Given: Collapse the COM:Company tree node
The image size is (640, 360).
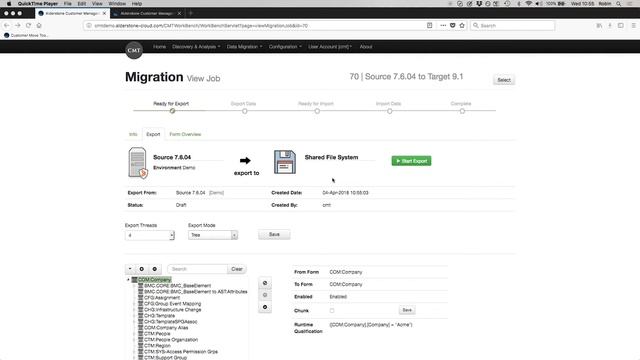Looking at the screenshot, I should 128,280.
